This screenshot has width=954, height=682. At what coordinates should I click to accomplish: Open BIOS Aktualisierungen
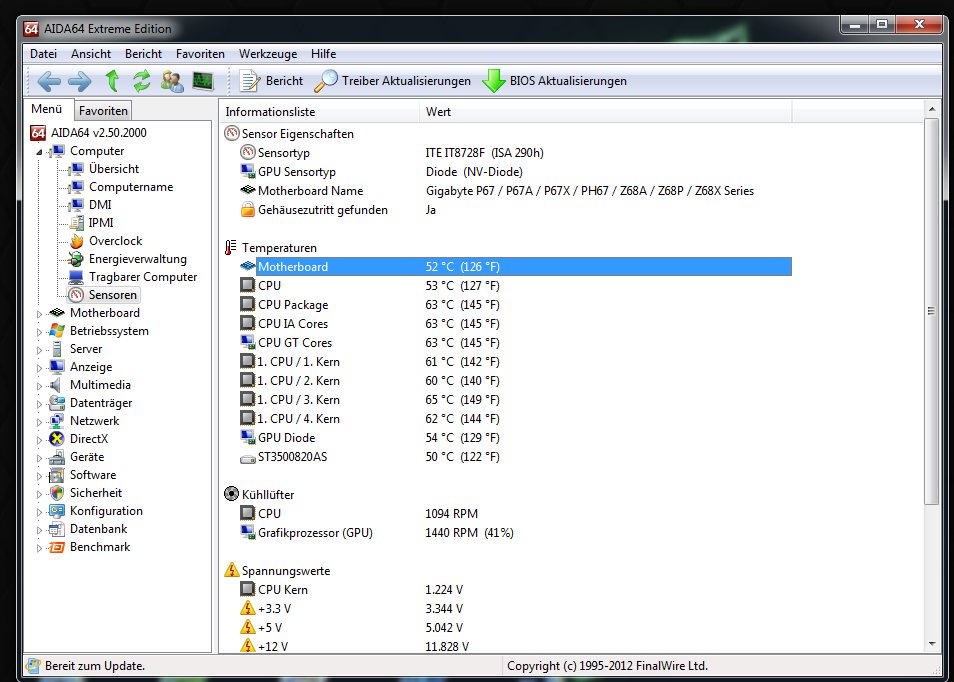(554, 81)
